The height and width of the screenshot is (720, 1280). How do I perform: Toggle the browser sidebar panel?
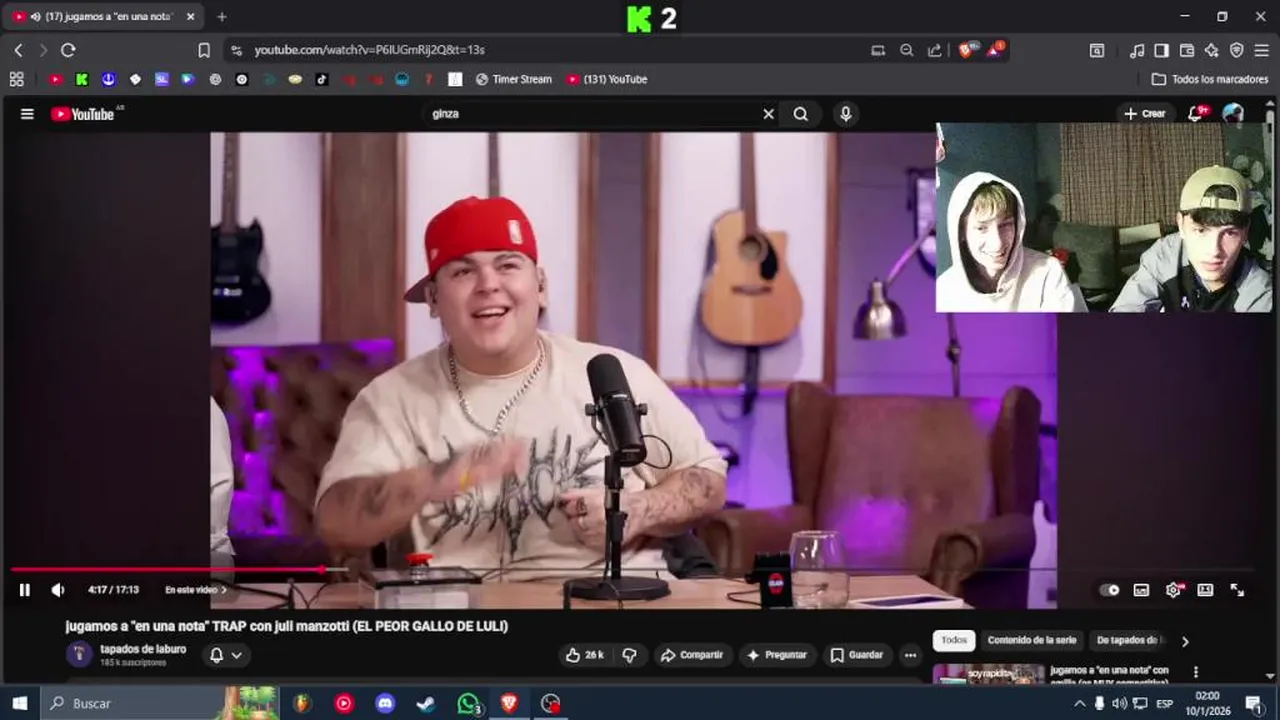tap(1161, 50)
